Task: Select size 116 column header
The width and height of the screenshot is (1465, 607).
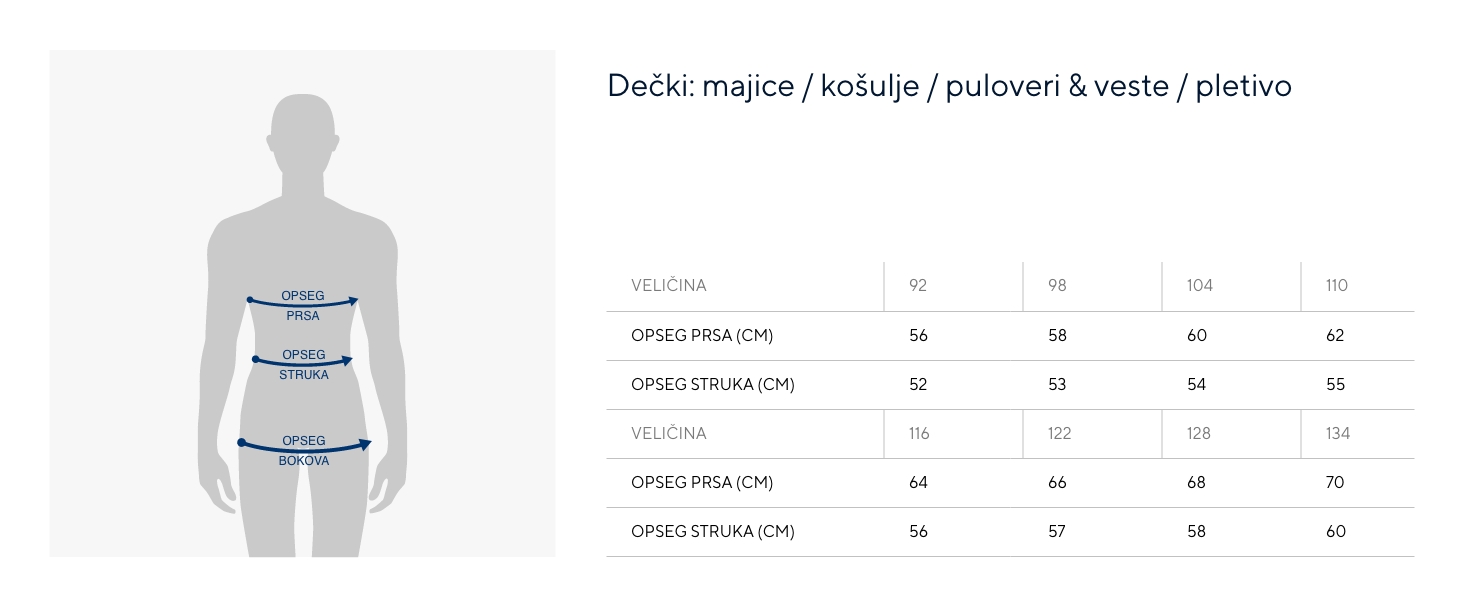Action: click(918, 434)
